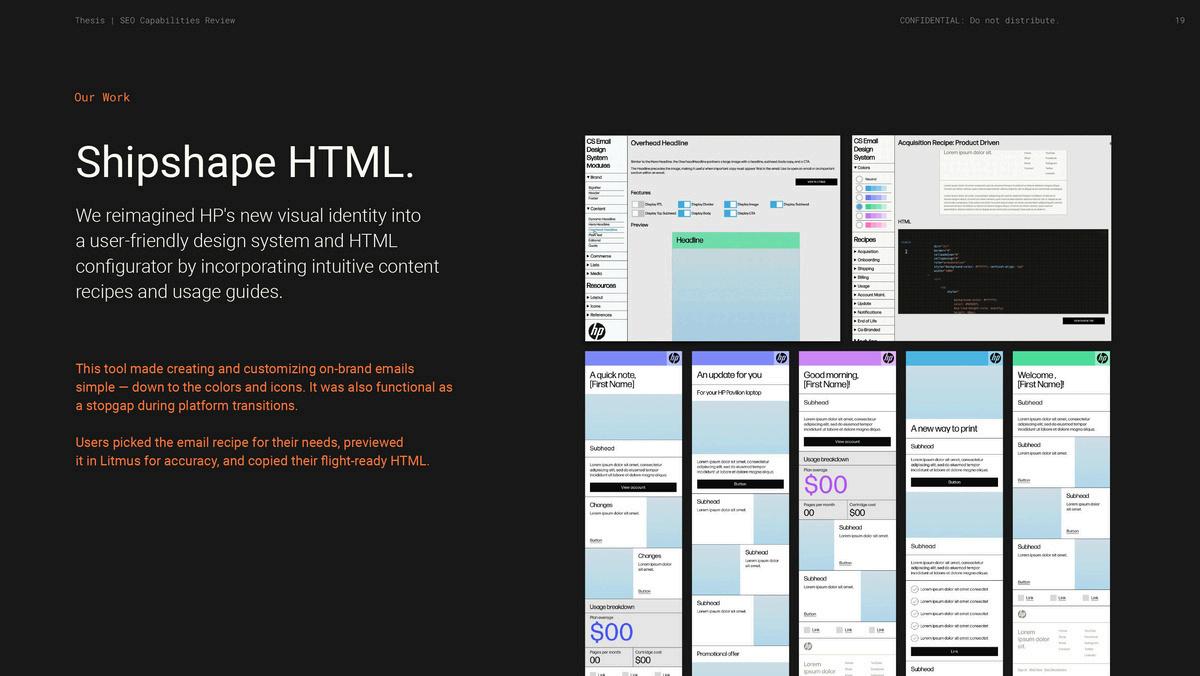Toggle the Display CTA switch

tap(730, 213)
